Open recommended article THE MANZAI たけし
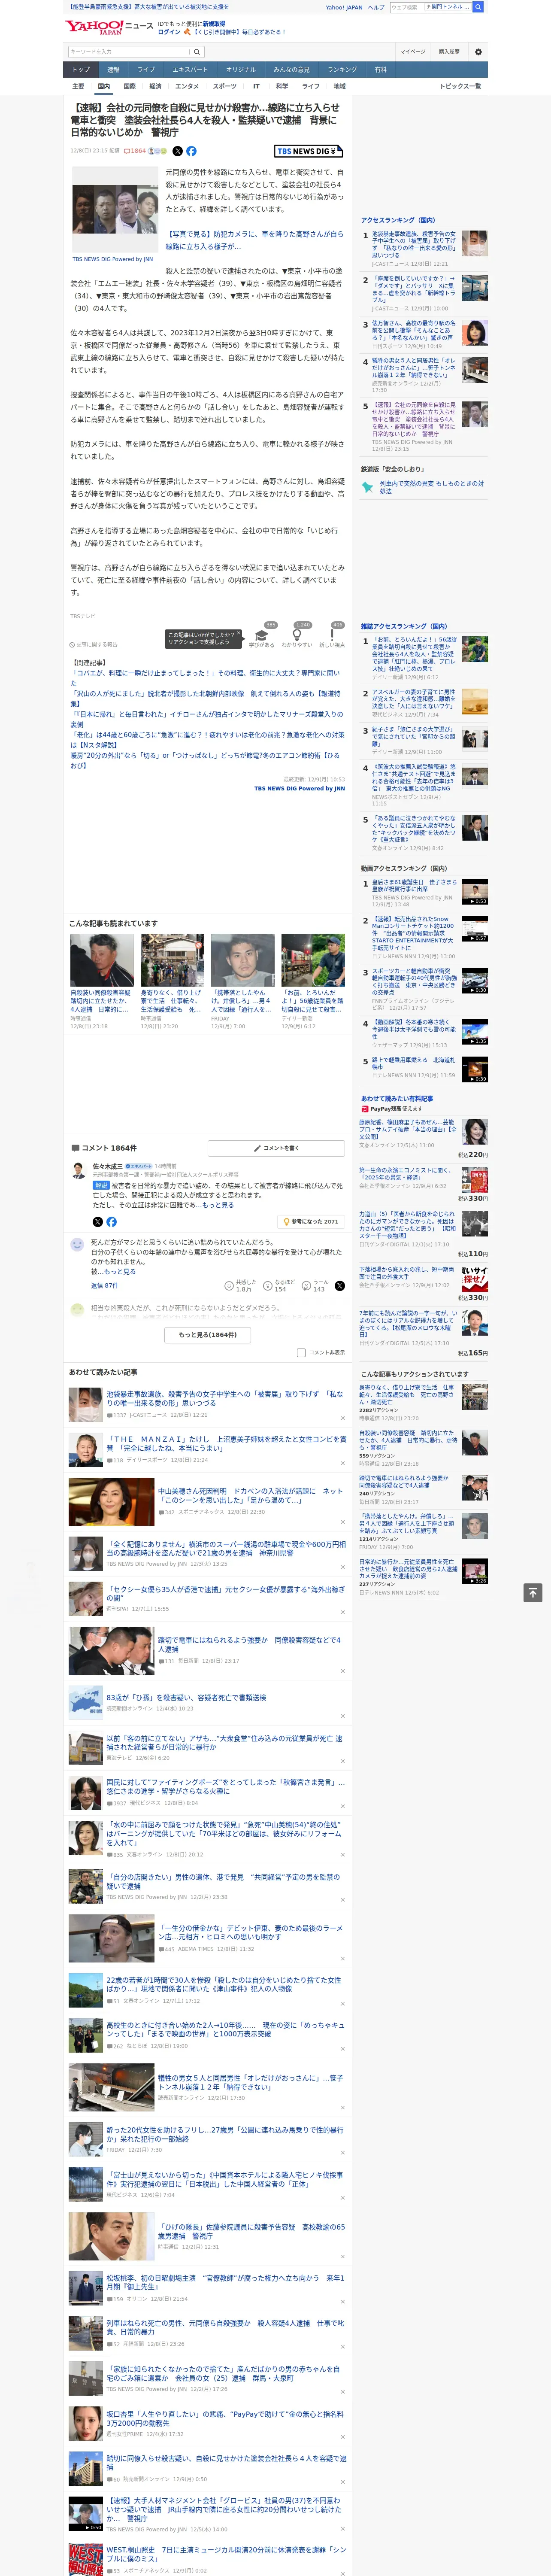Image resolution: width=551 pixels, height=2576 pixels. [x=226, y=1443]
